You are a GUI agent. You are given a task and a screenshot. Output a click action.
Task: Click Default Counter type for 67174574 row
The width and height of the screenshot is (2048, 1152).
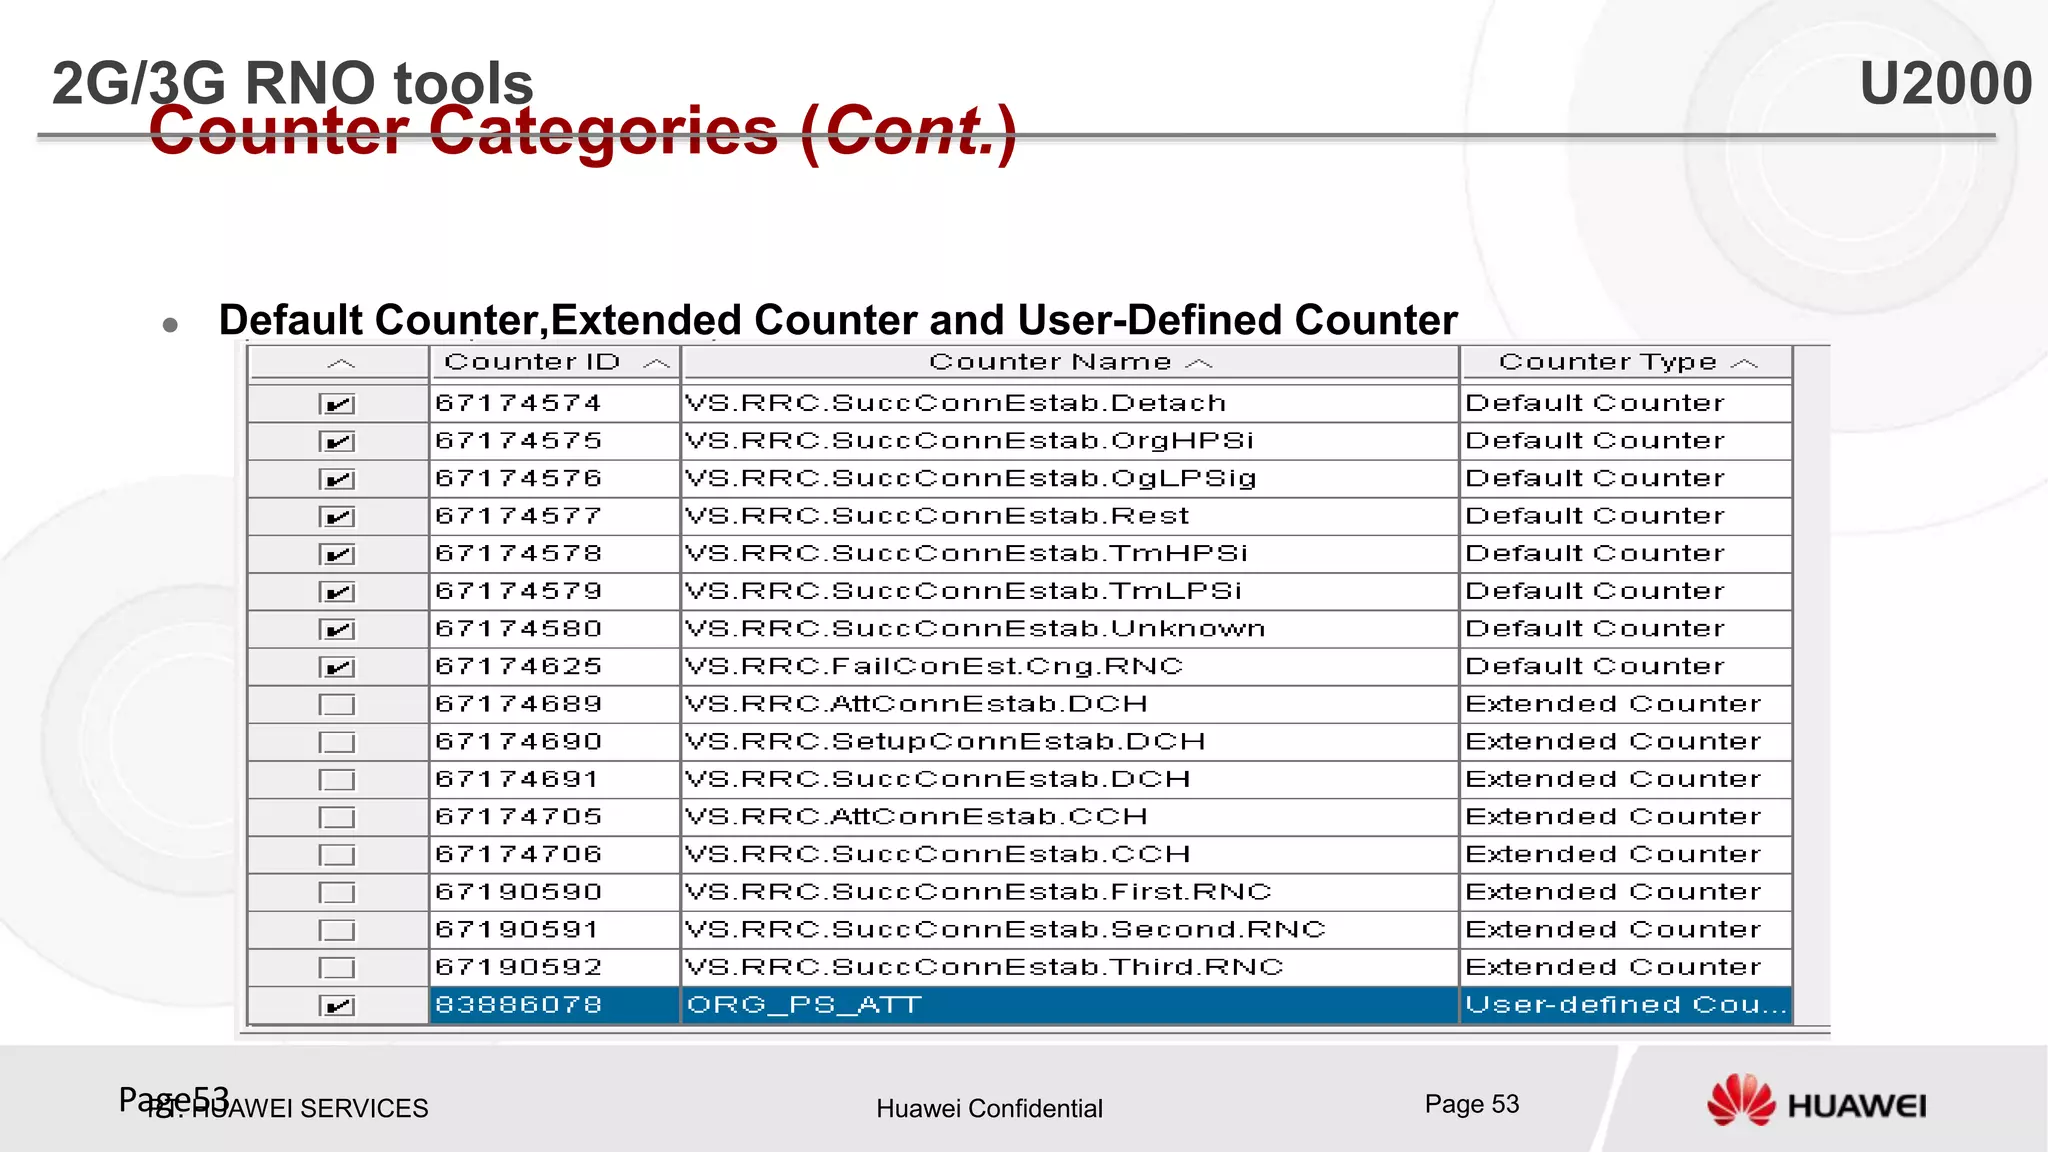1627,404
